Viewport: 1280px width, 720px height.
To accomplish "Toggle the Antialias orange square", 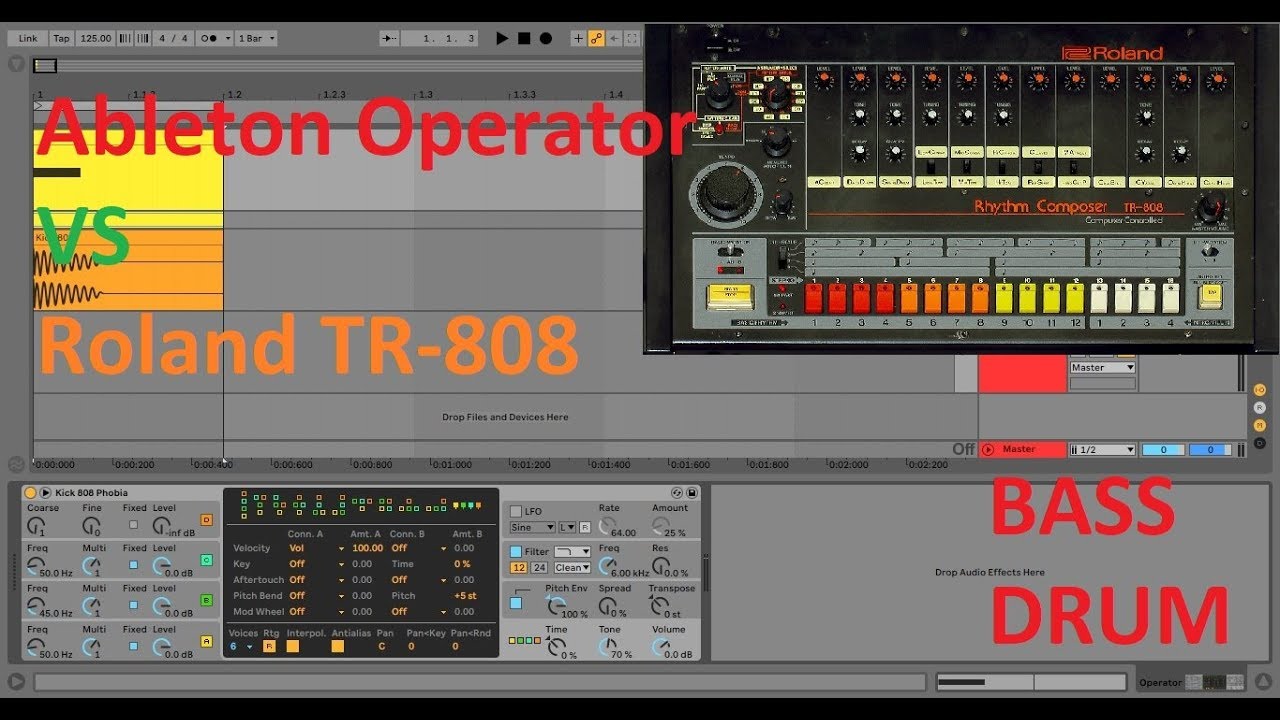I will tap(338, 647).
